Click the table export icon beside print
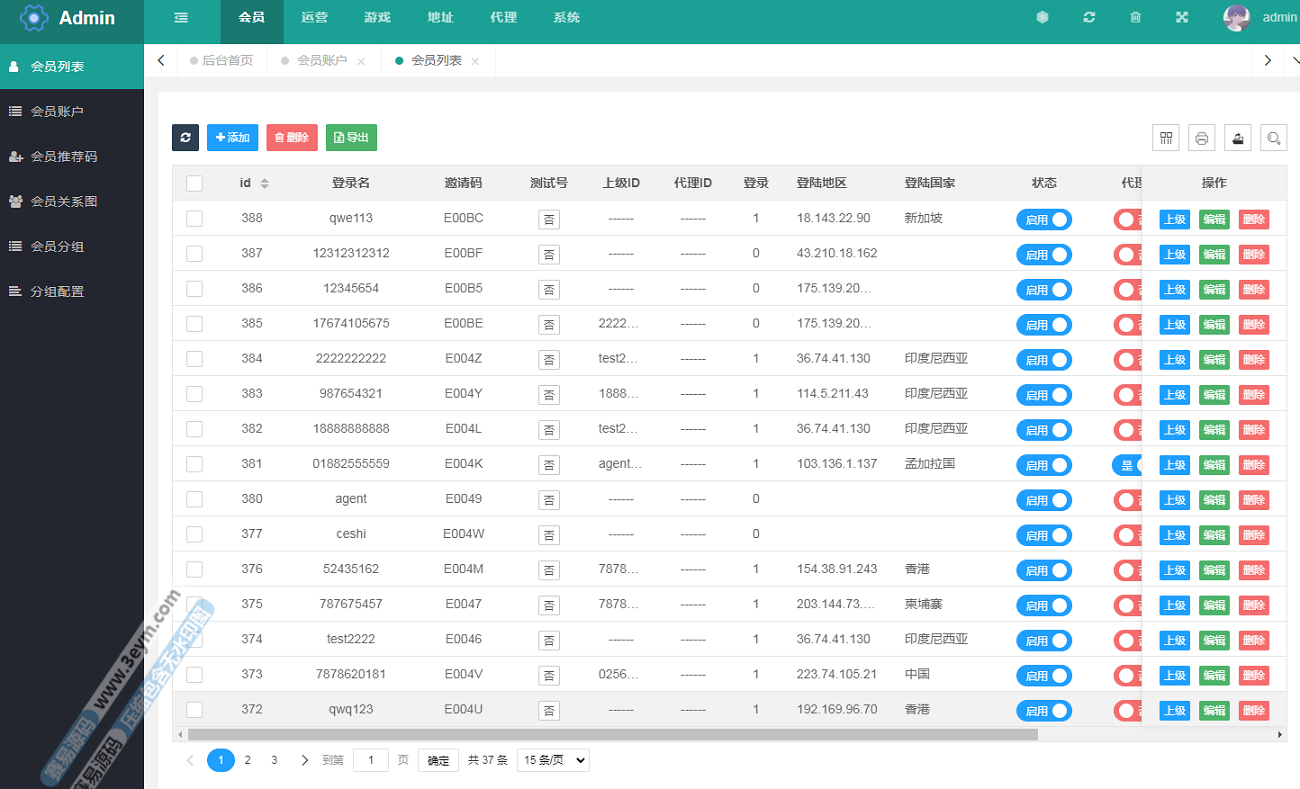This screenshot has width=1300, height=789. 1238,138
